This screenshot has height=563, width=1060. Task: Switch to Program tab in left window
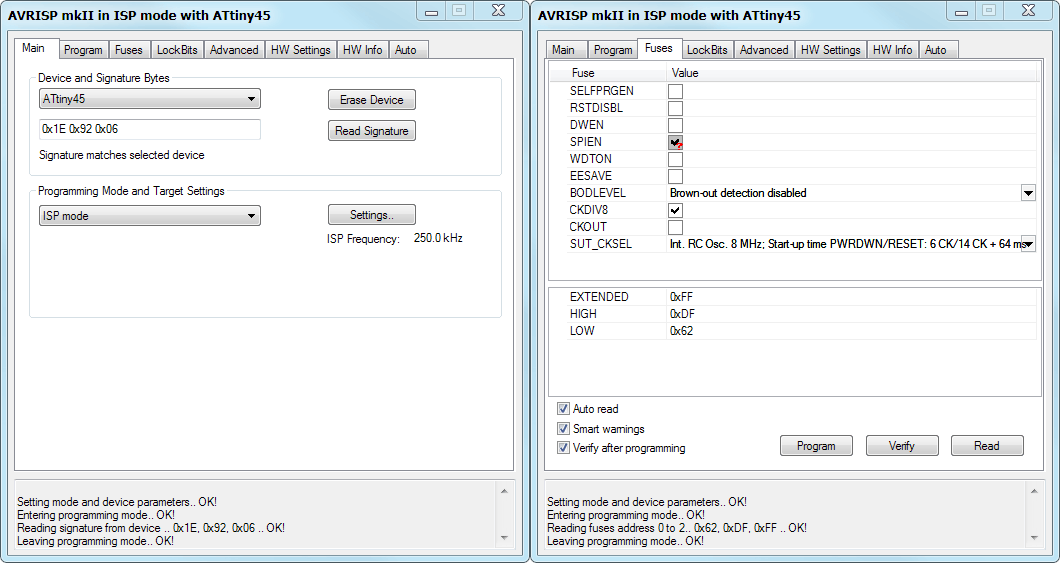click(x=83, y=50)
